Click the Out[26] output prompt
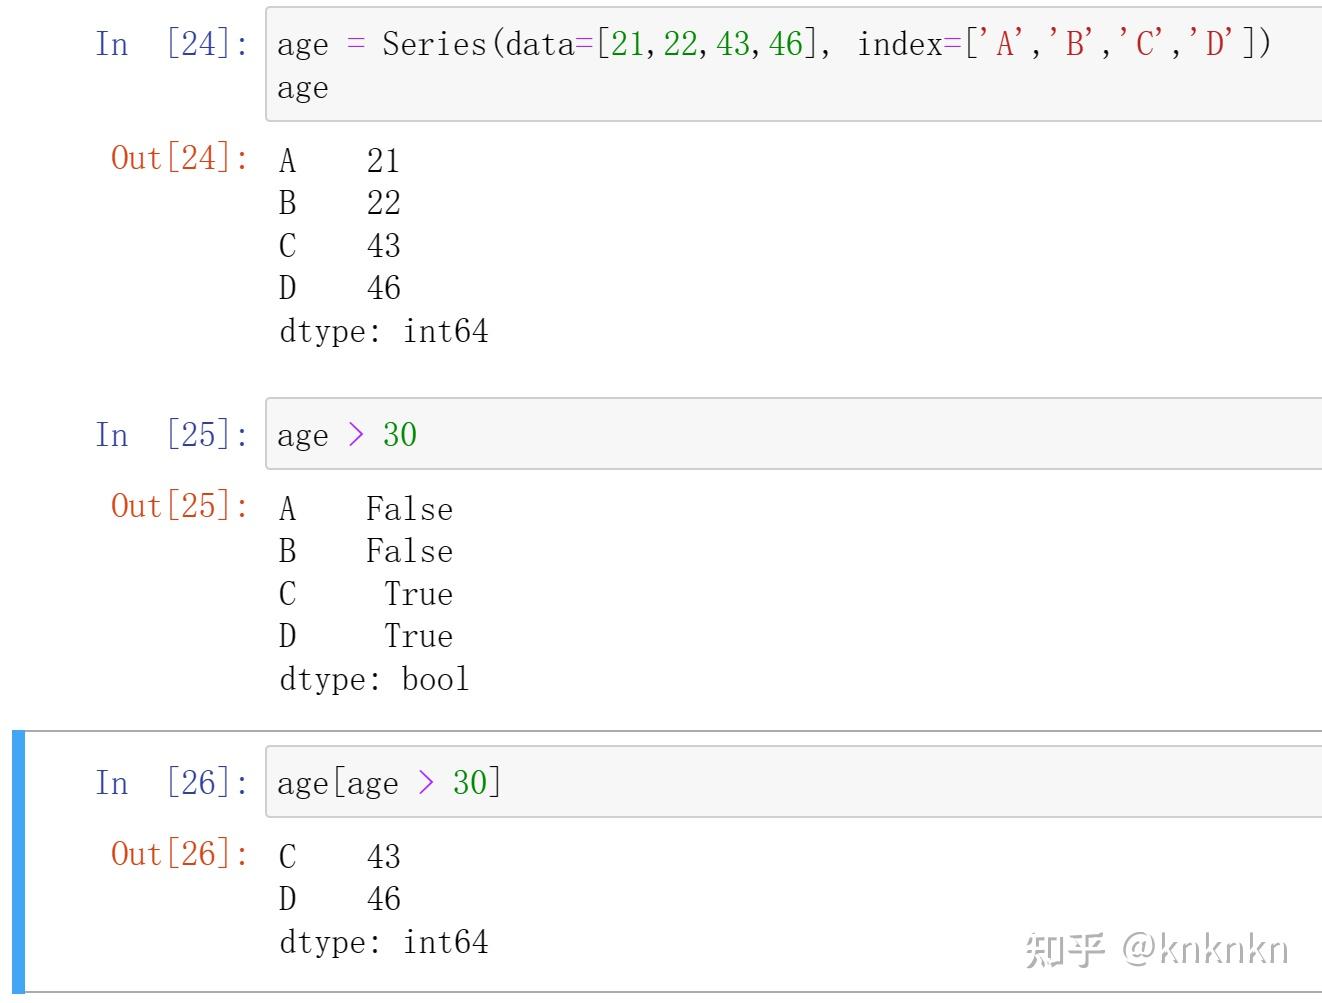This screenshot has width=1322, height=1003. click(179, 854)
